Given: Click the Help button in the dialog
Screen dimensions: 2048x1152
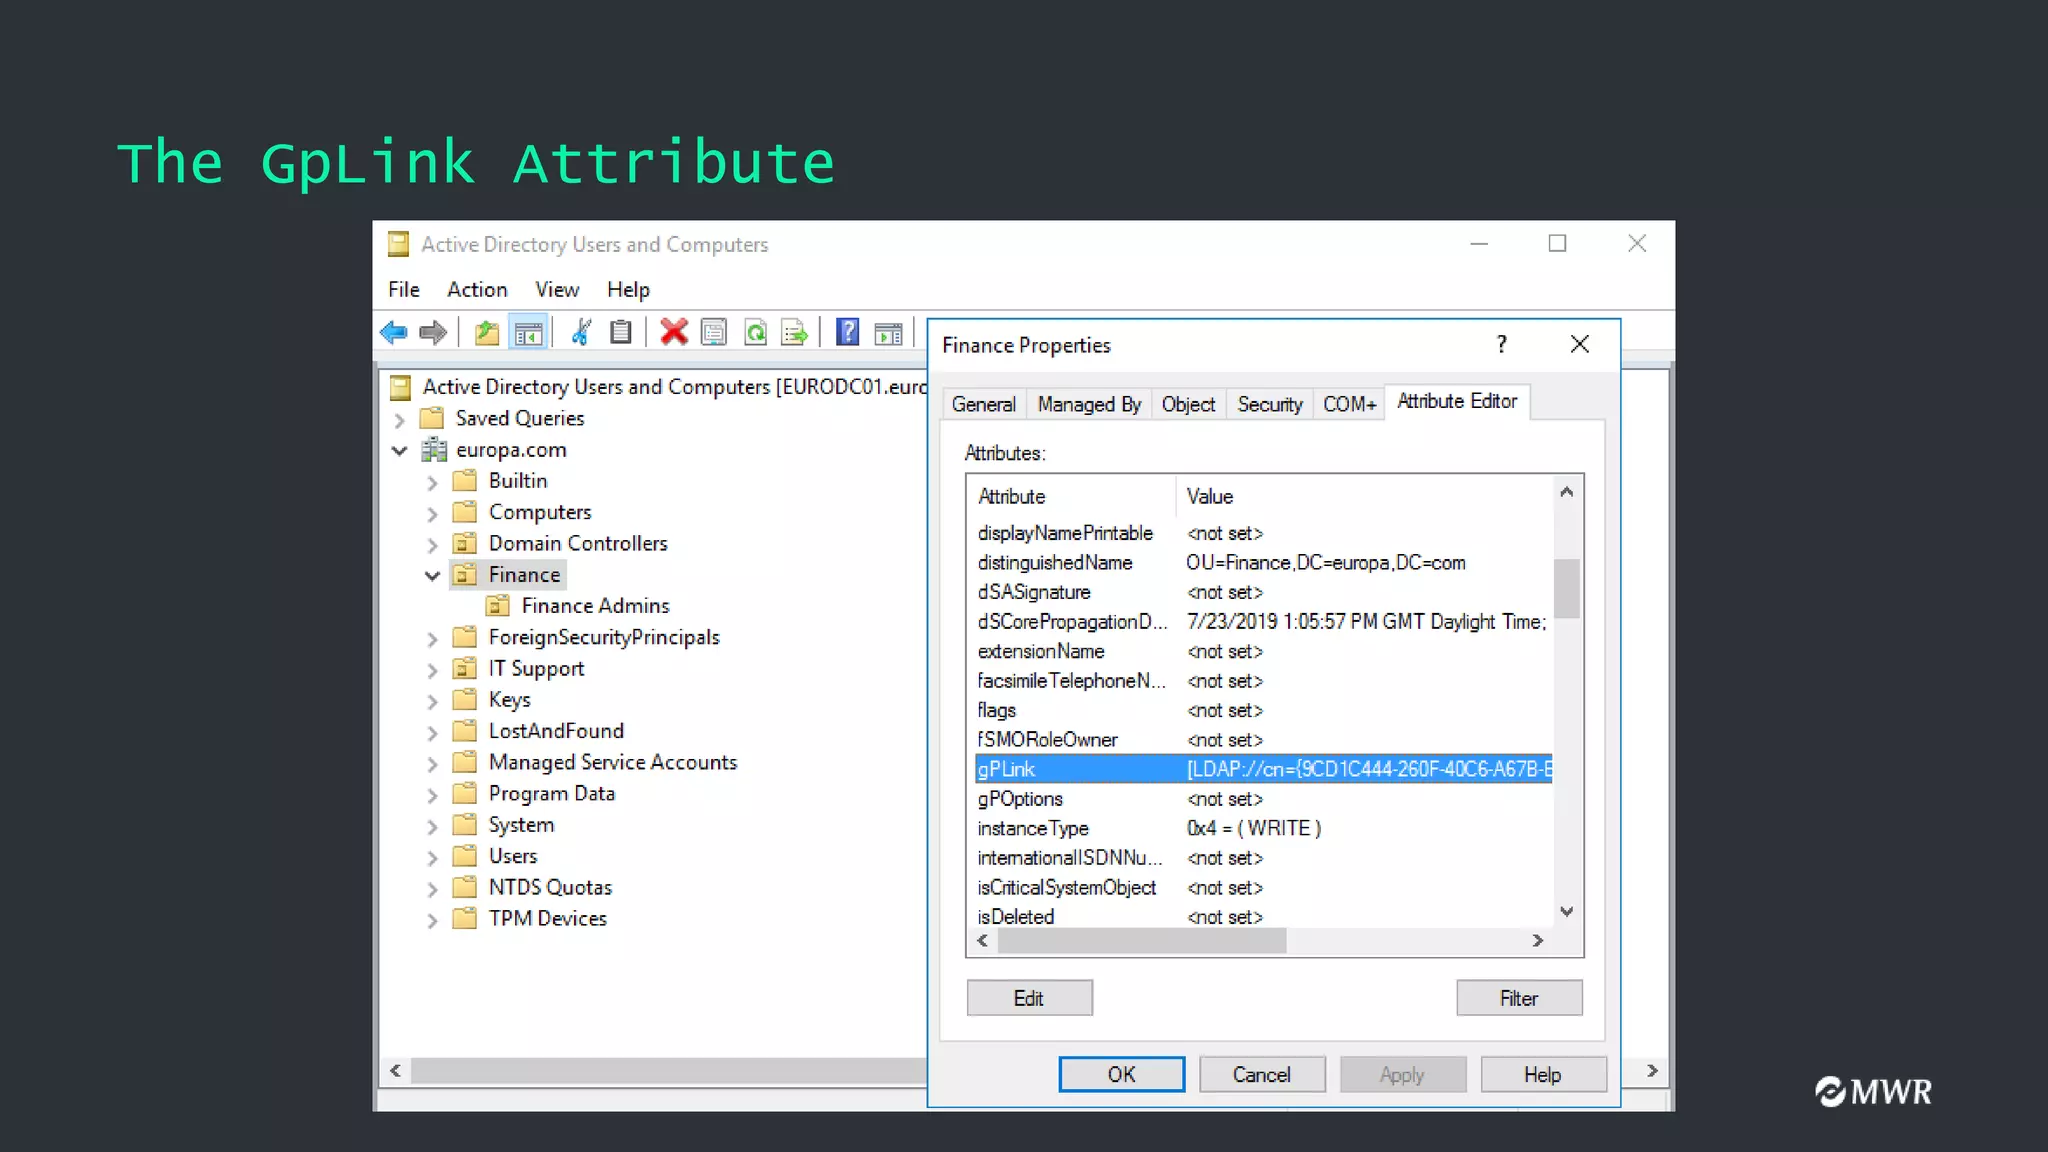Looking at the screenshot, I should click(1543, 1074).
